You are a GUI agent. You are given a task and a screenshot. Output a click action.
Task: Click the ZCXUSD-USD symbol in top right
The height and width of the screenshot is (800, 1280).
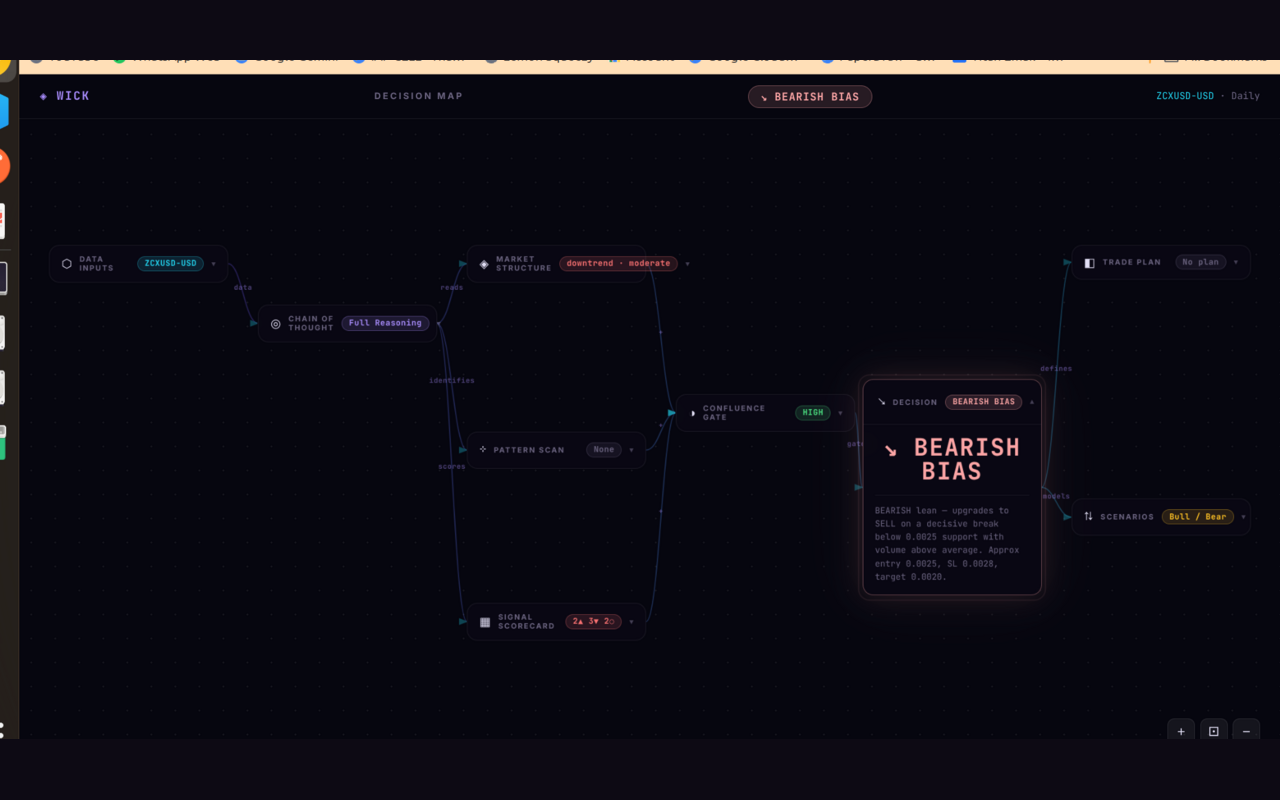point(1185,97)
